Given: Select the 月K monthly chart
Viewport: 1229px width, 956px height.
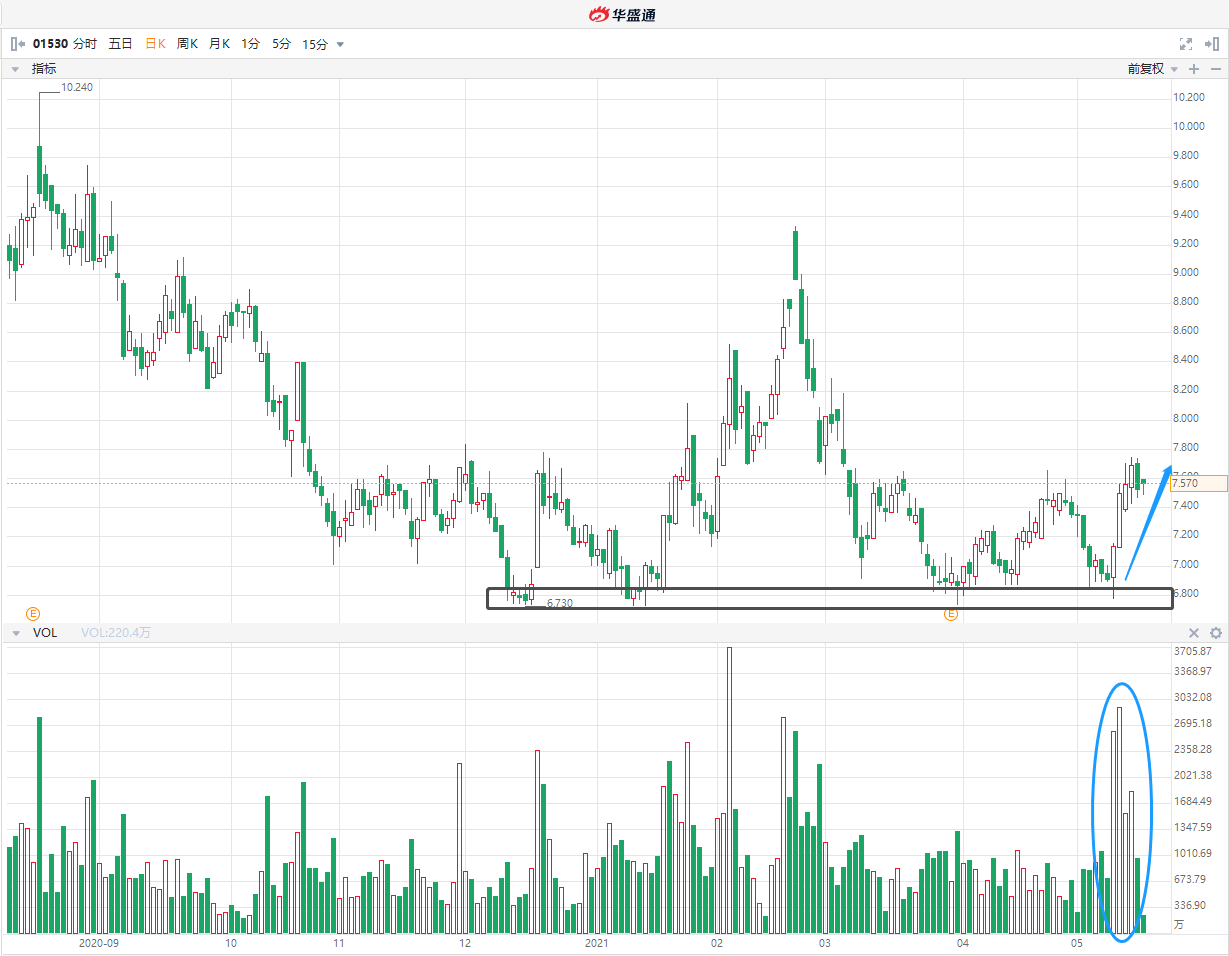Looking at the screenshot, I should [x=219, y=44].
